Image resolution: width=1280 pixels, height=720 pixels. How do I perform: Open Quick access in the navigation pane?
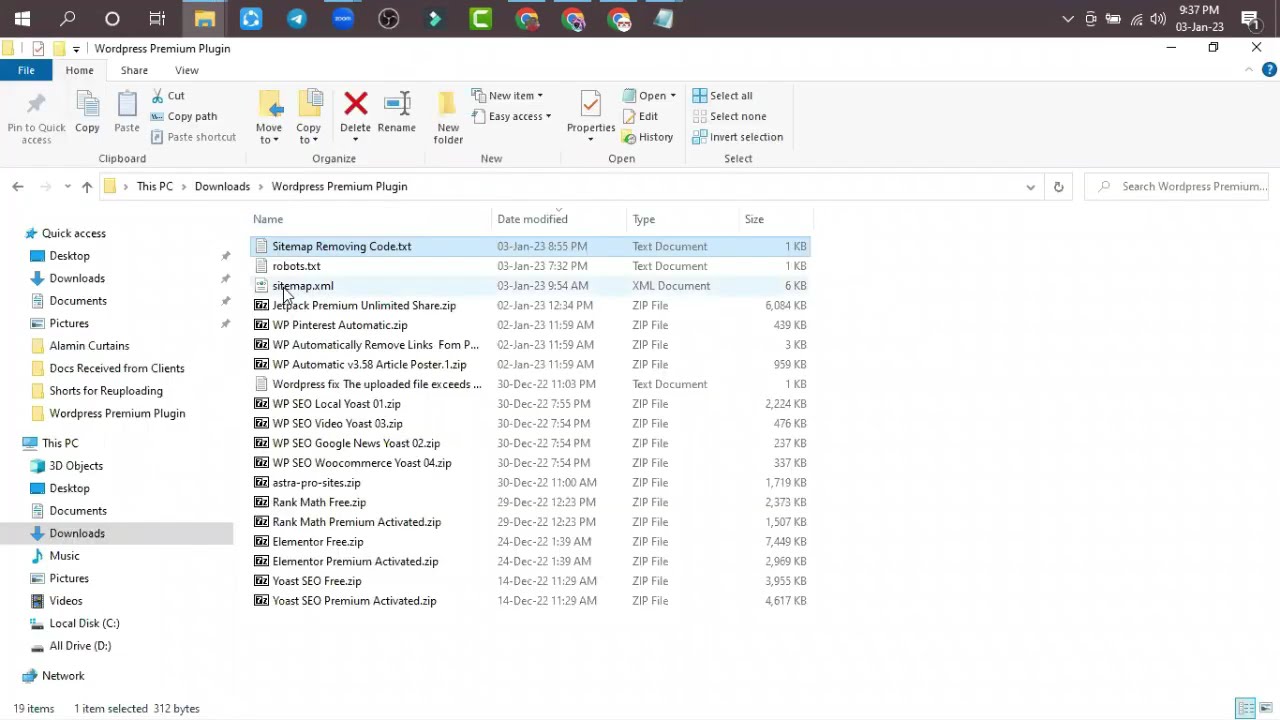click(x=73, y=233)
